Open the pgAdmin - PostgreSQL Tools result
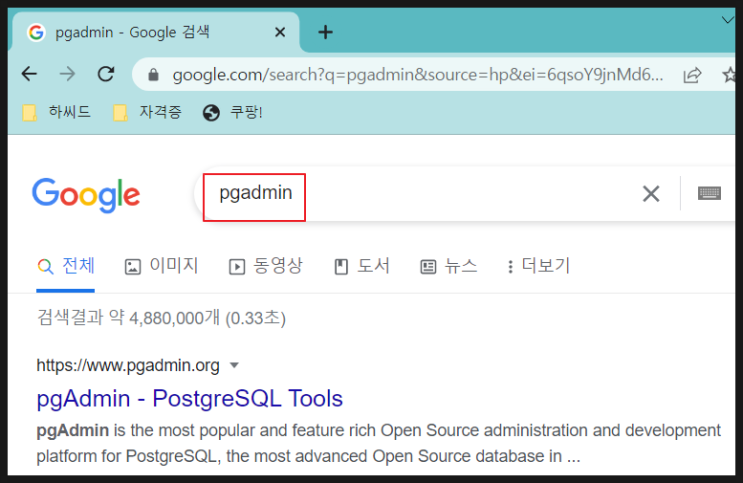The width and height of the screenshot is (743, 483). point(190,398)
